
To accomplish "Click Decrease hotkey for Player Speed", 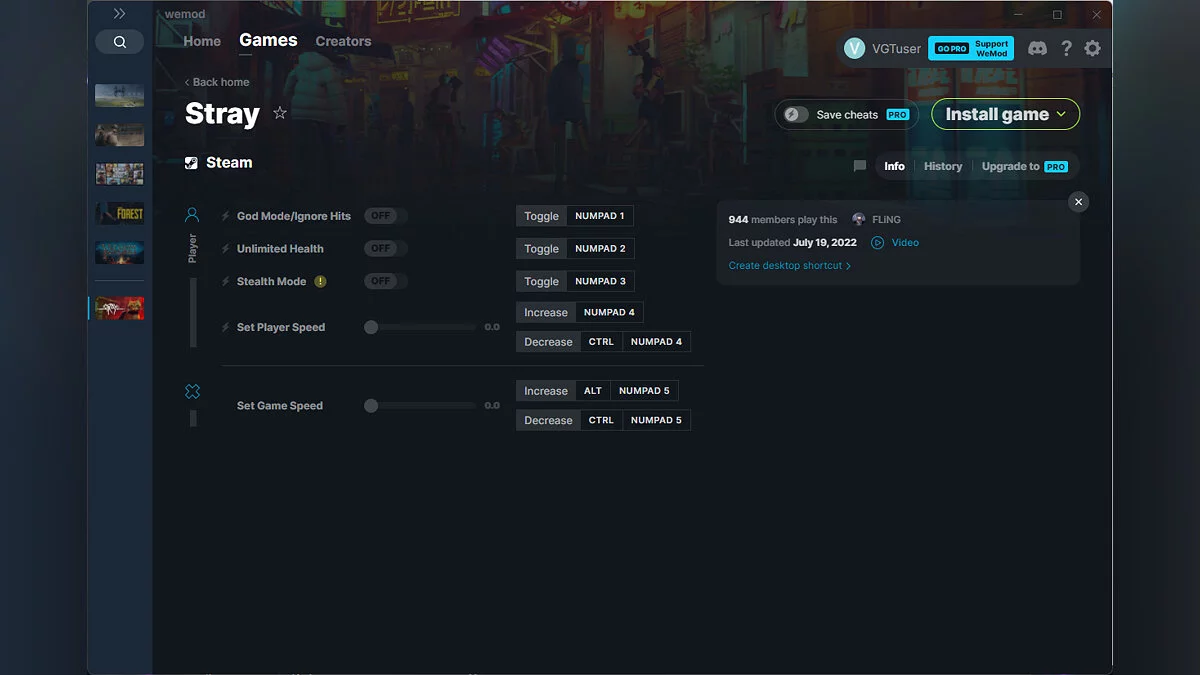I will 549,341.
